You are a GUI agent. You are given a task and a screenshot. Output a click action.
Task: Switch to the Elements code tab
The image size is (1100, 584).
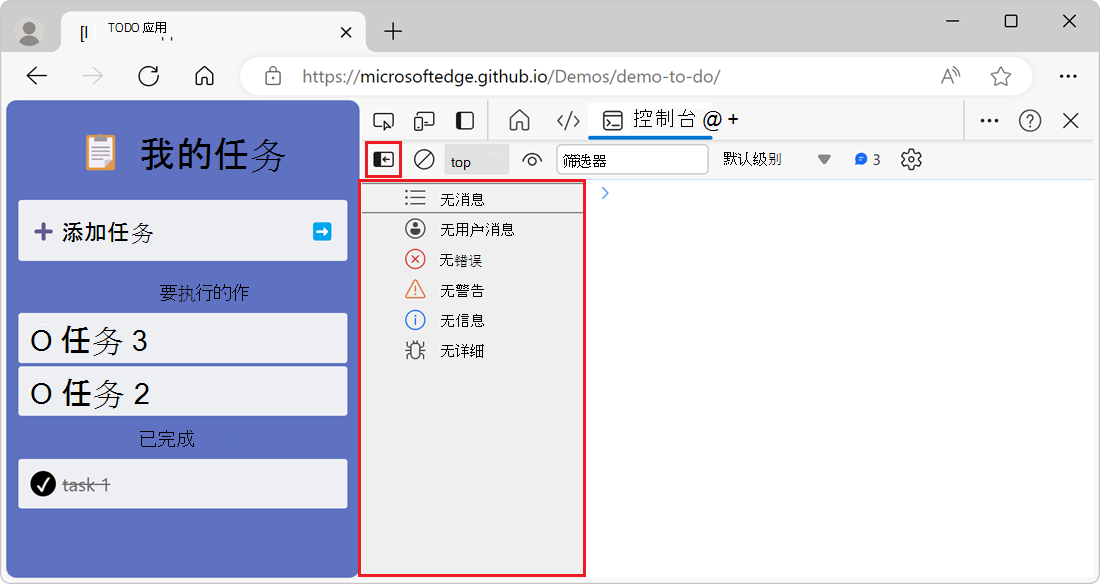pyautogui.click(x=568, y=121)
